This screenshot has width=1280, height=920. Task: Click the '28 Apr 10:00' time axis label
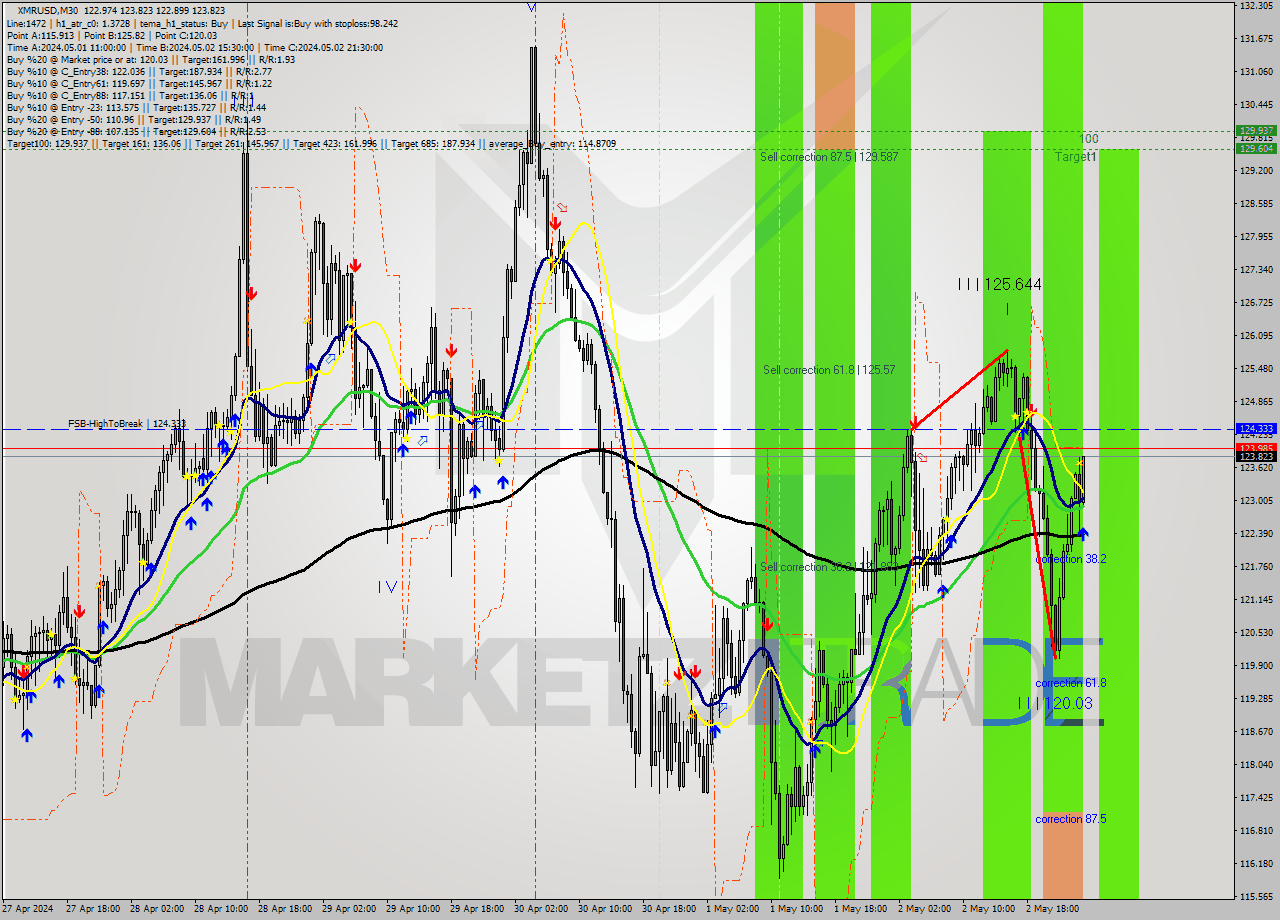222,910
